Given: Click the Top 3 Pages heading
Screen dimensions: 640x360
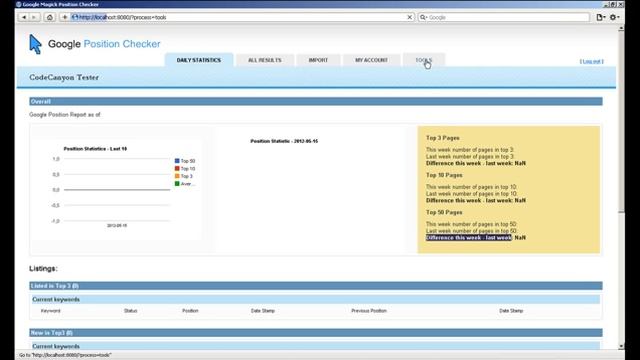Looking at the screenshot, I should click(442, 138).
